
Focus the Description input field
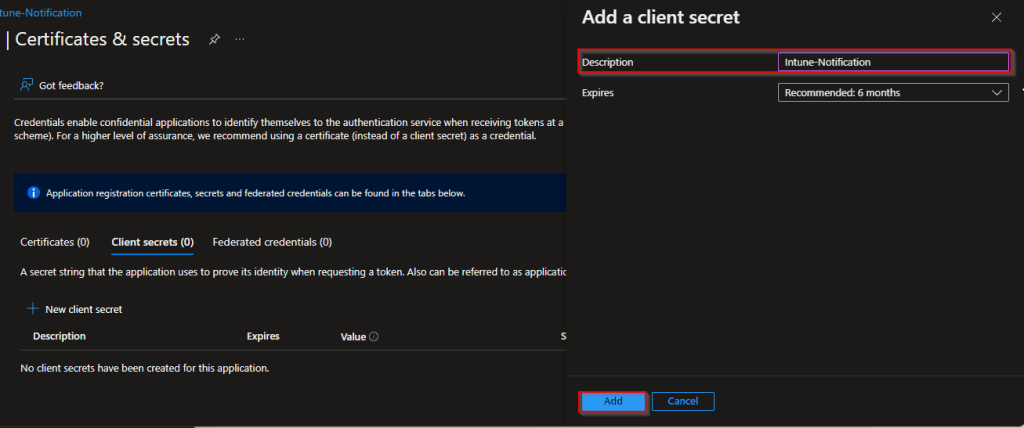(892, 62)
